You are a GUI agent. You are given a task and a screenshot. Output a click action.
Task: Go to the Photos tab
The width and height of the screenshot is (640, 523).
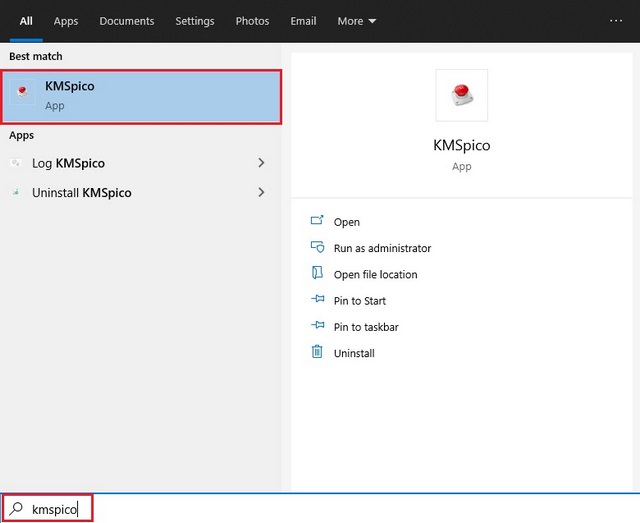252,21
